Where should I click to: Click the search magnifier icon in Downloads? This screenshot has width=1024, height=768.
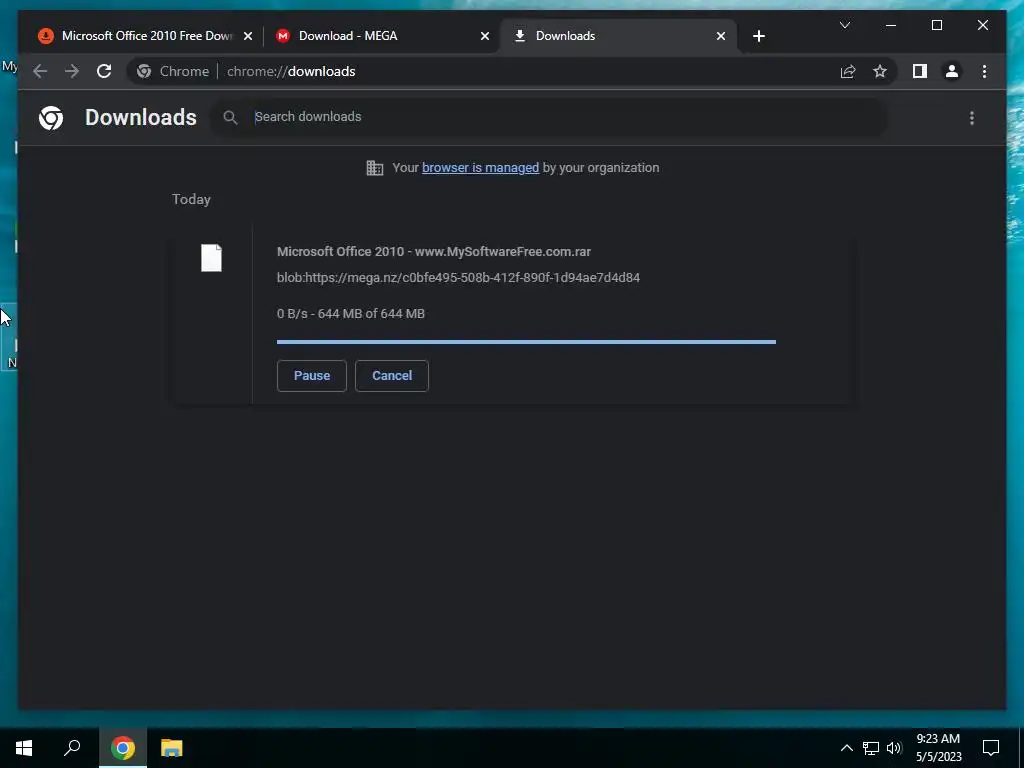pos(230,118)
